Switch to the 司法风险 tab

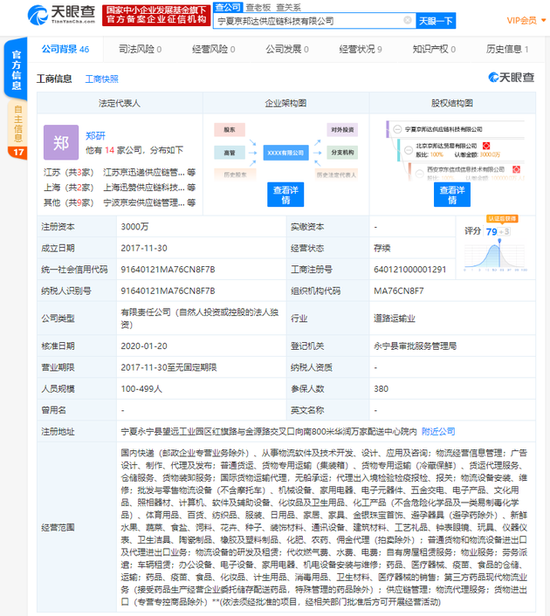tap(140, 49)
